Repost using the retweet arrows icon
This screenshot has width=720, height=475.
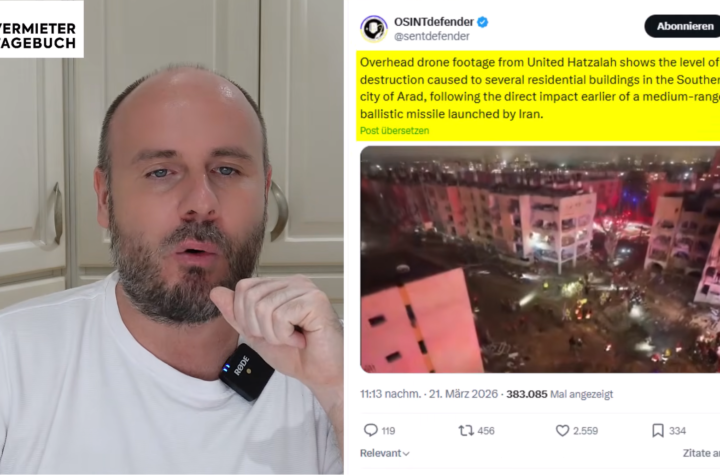[466, 430]
